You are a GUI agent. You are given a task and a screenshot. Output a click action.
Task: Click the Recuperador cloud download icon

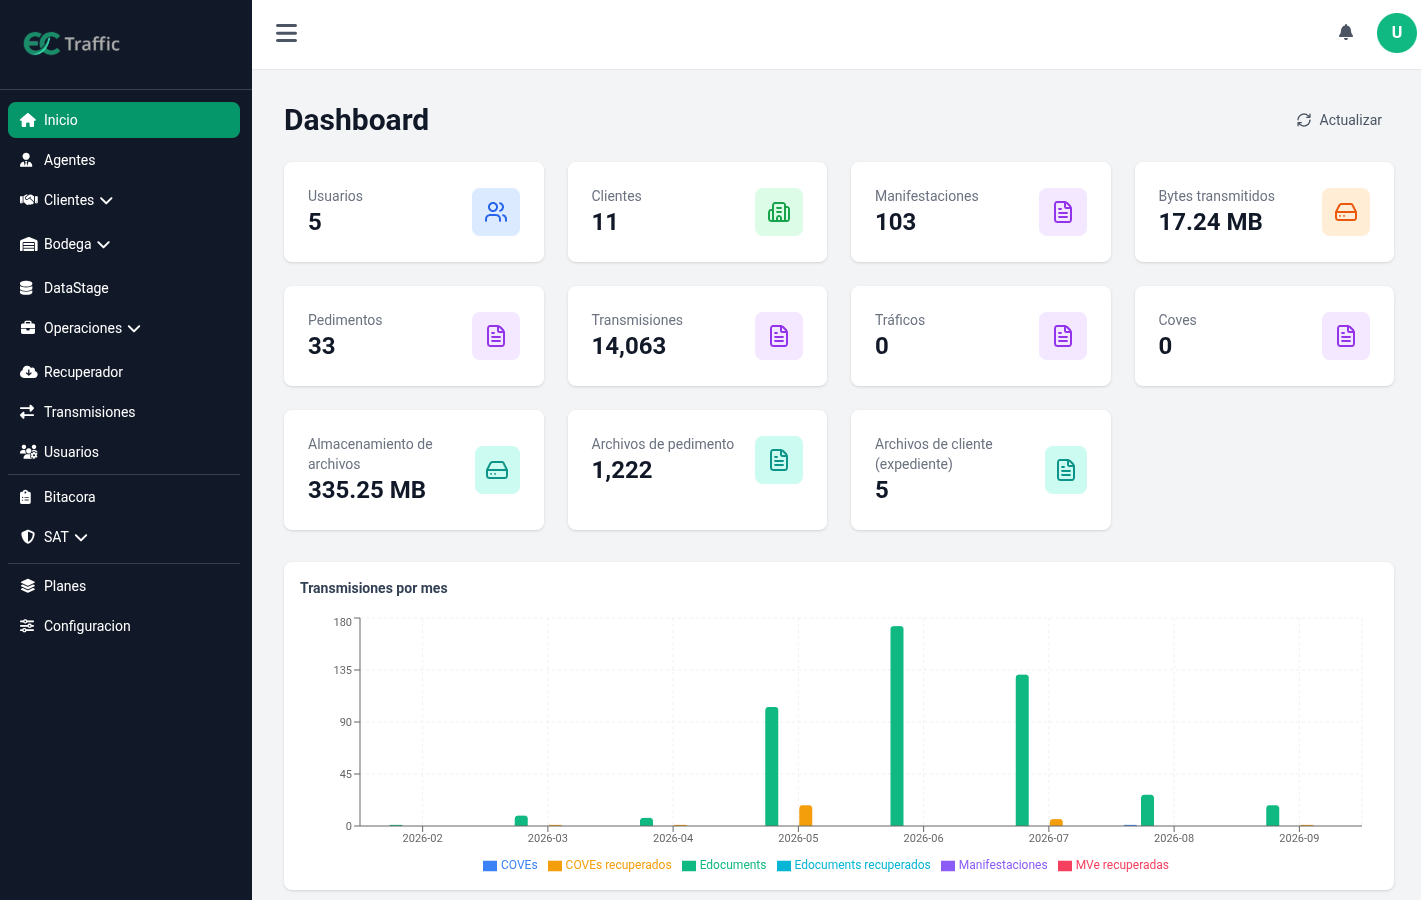28,372
